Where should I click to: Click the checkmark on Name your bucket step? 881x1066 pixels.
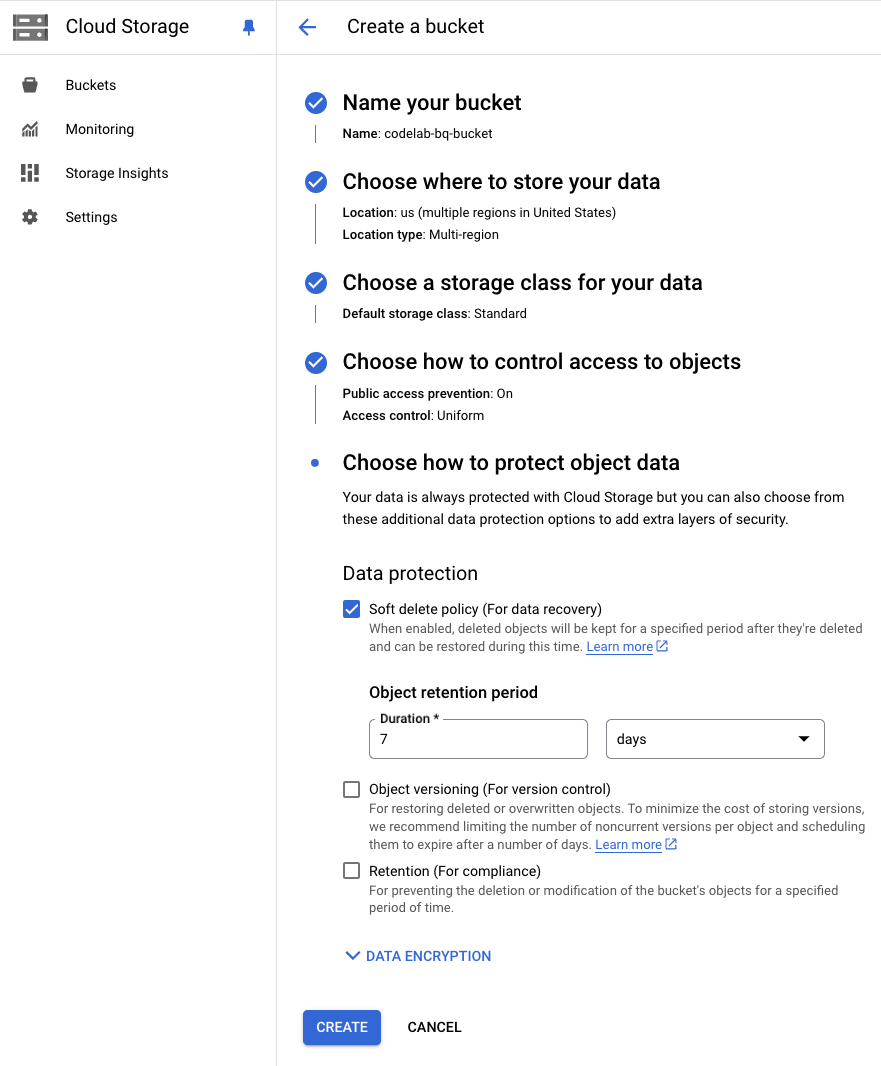coord(315,103)
